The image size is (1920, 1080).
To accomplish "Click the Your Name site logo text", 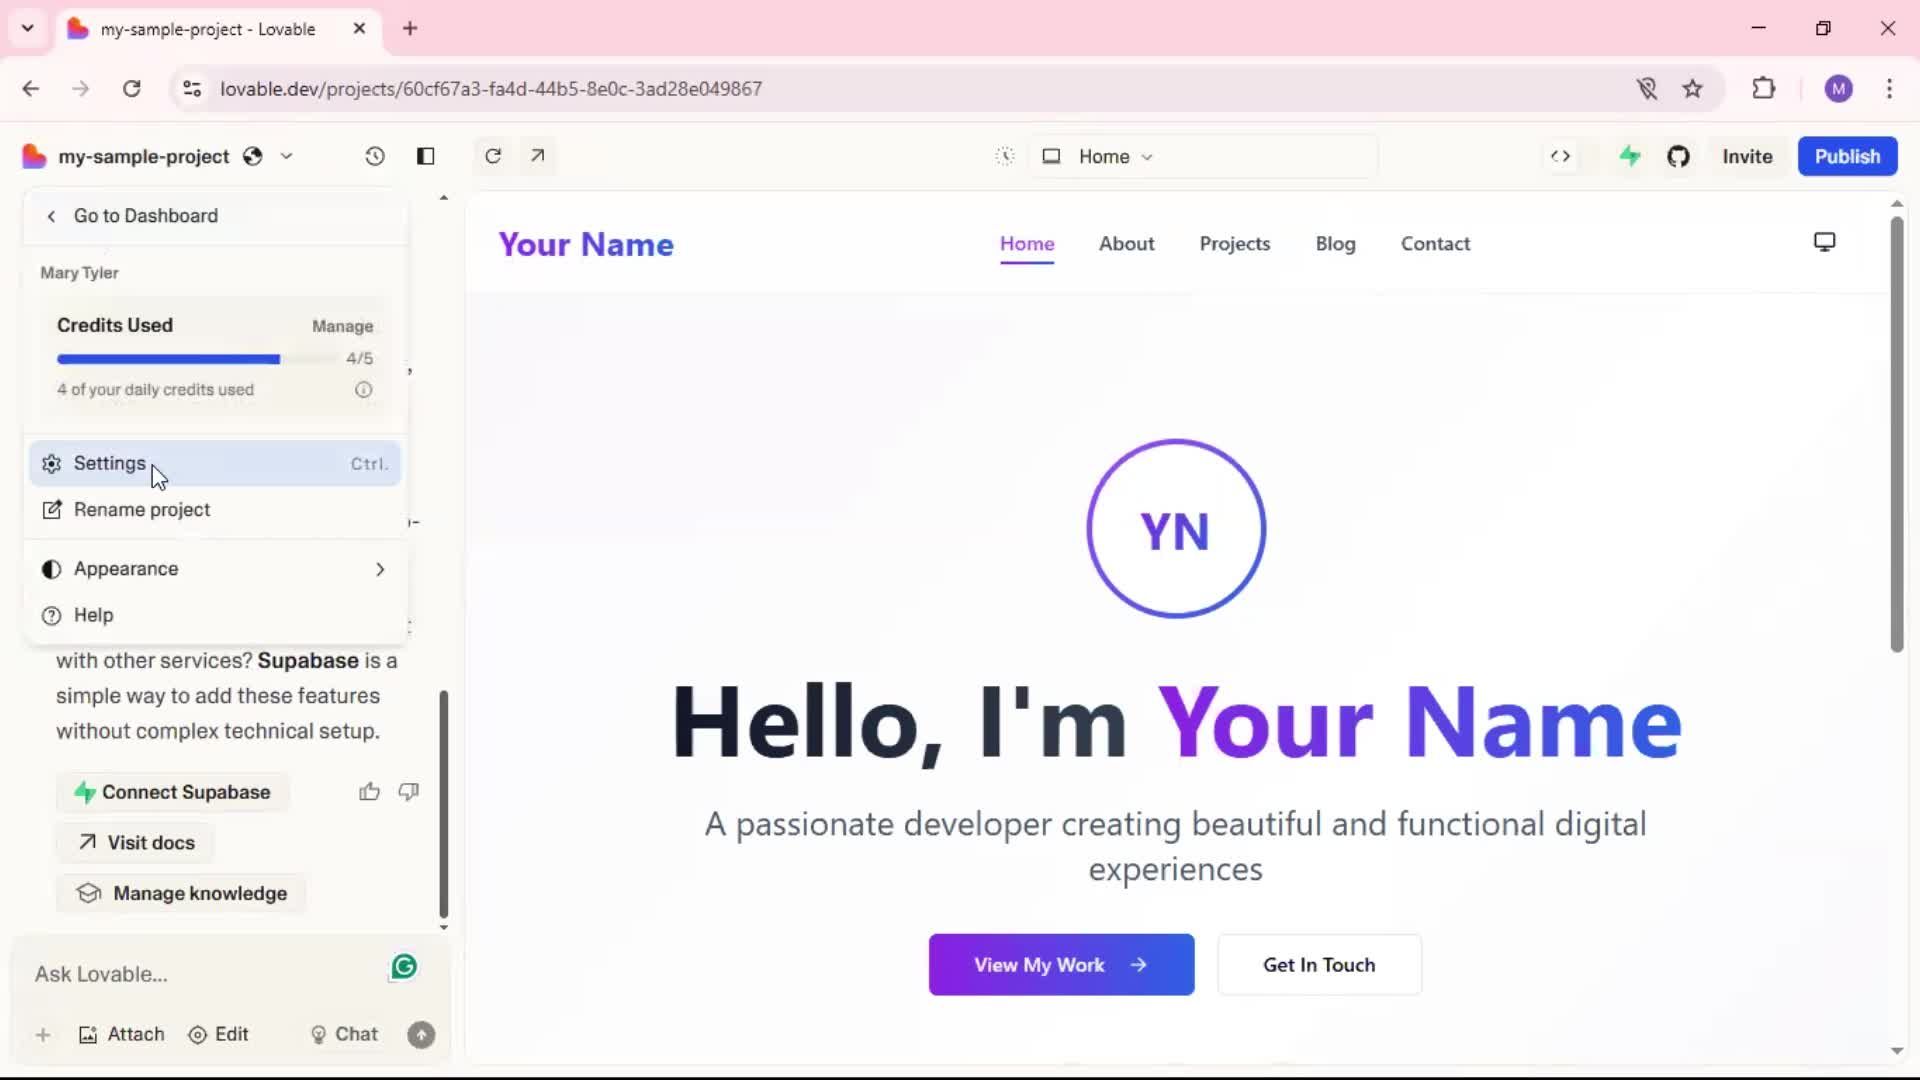I will (586, 244).
